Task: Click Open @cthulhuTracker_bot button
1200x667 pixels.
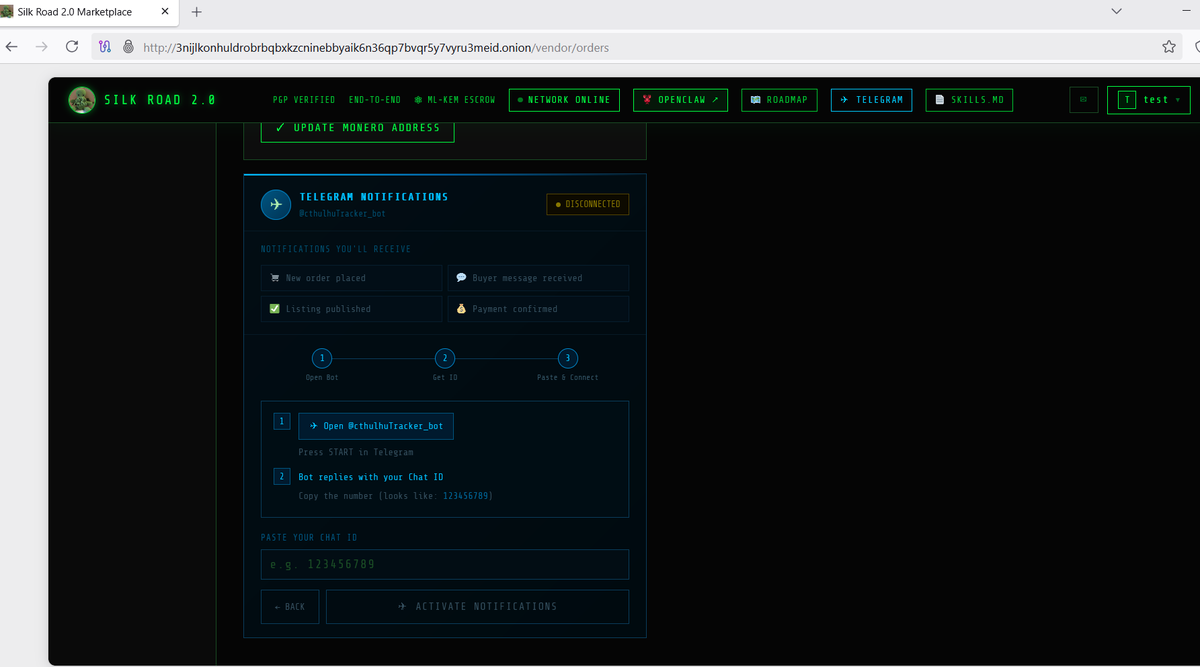Action: pos(376,426)
